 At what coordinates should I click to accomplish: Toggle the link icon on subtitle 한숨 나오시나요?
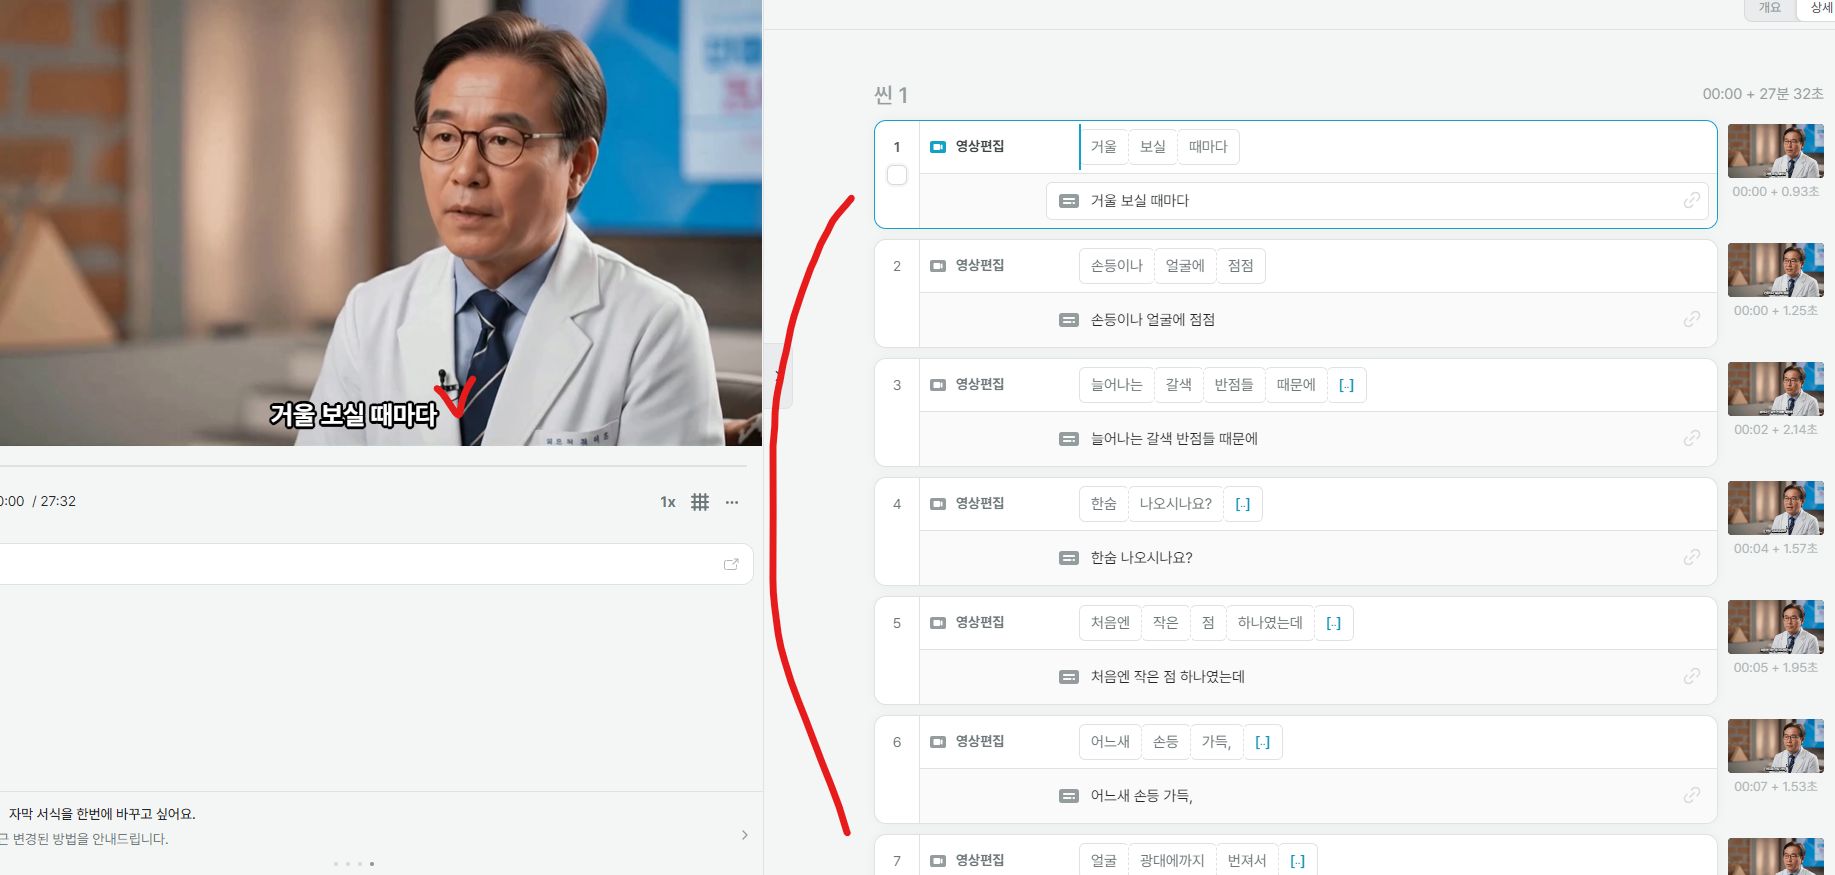tap(1692, 557)
